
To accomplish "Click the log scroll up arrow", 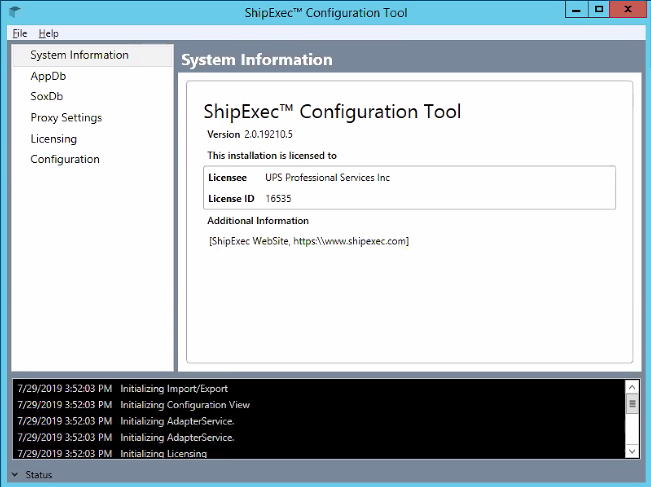I will pos(631,387).
